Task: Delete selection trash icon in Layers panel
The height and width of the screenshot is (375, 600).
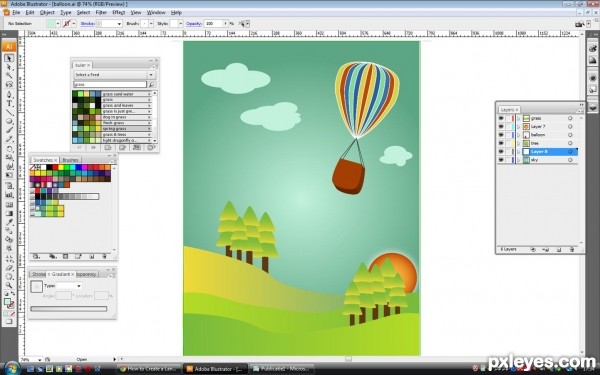Action: (x=572, y=249)
